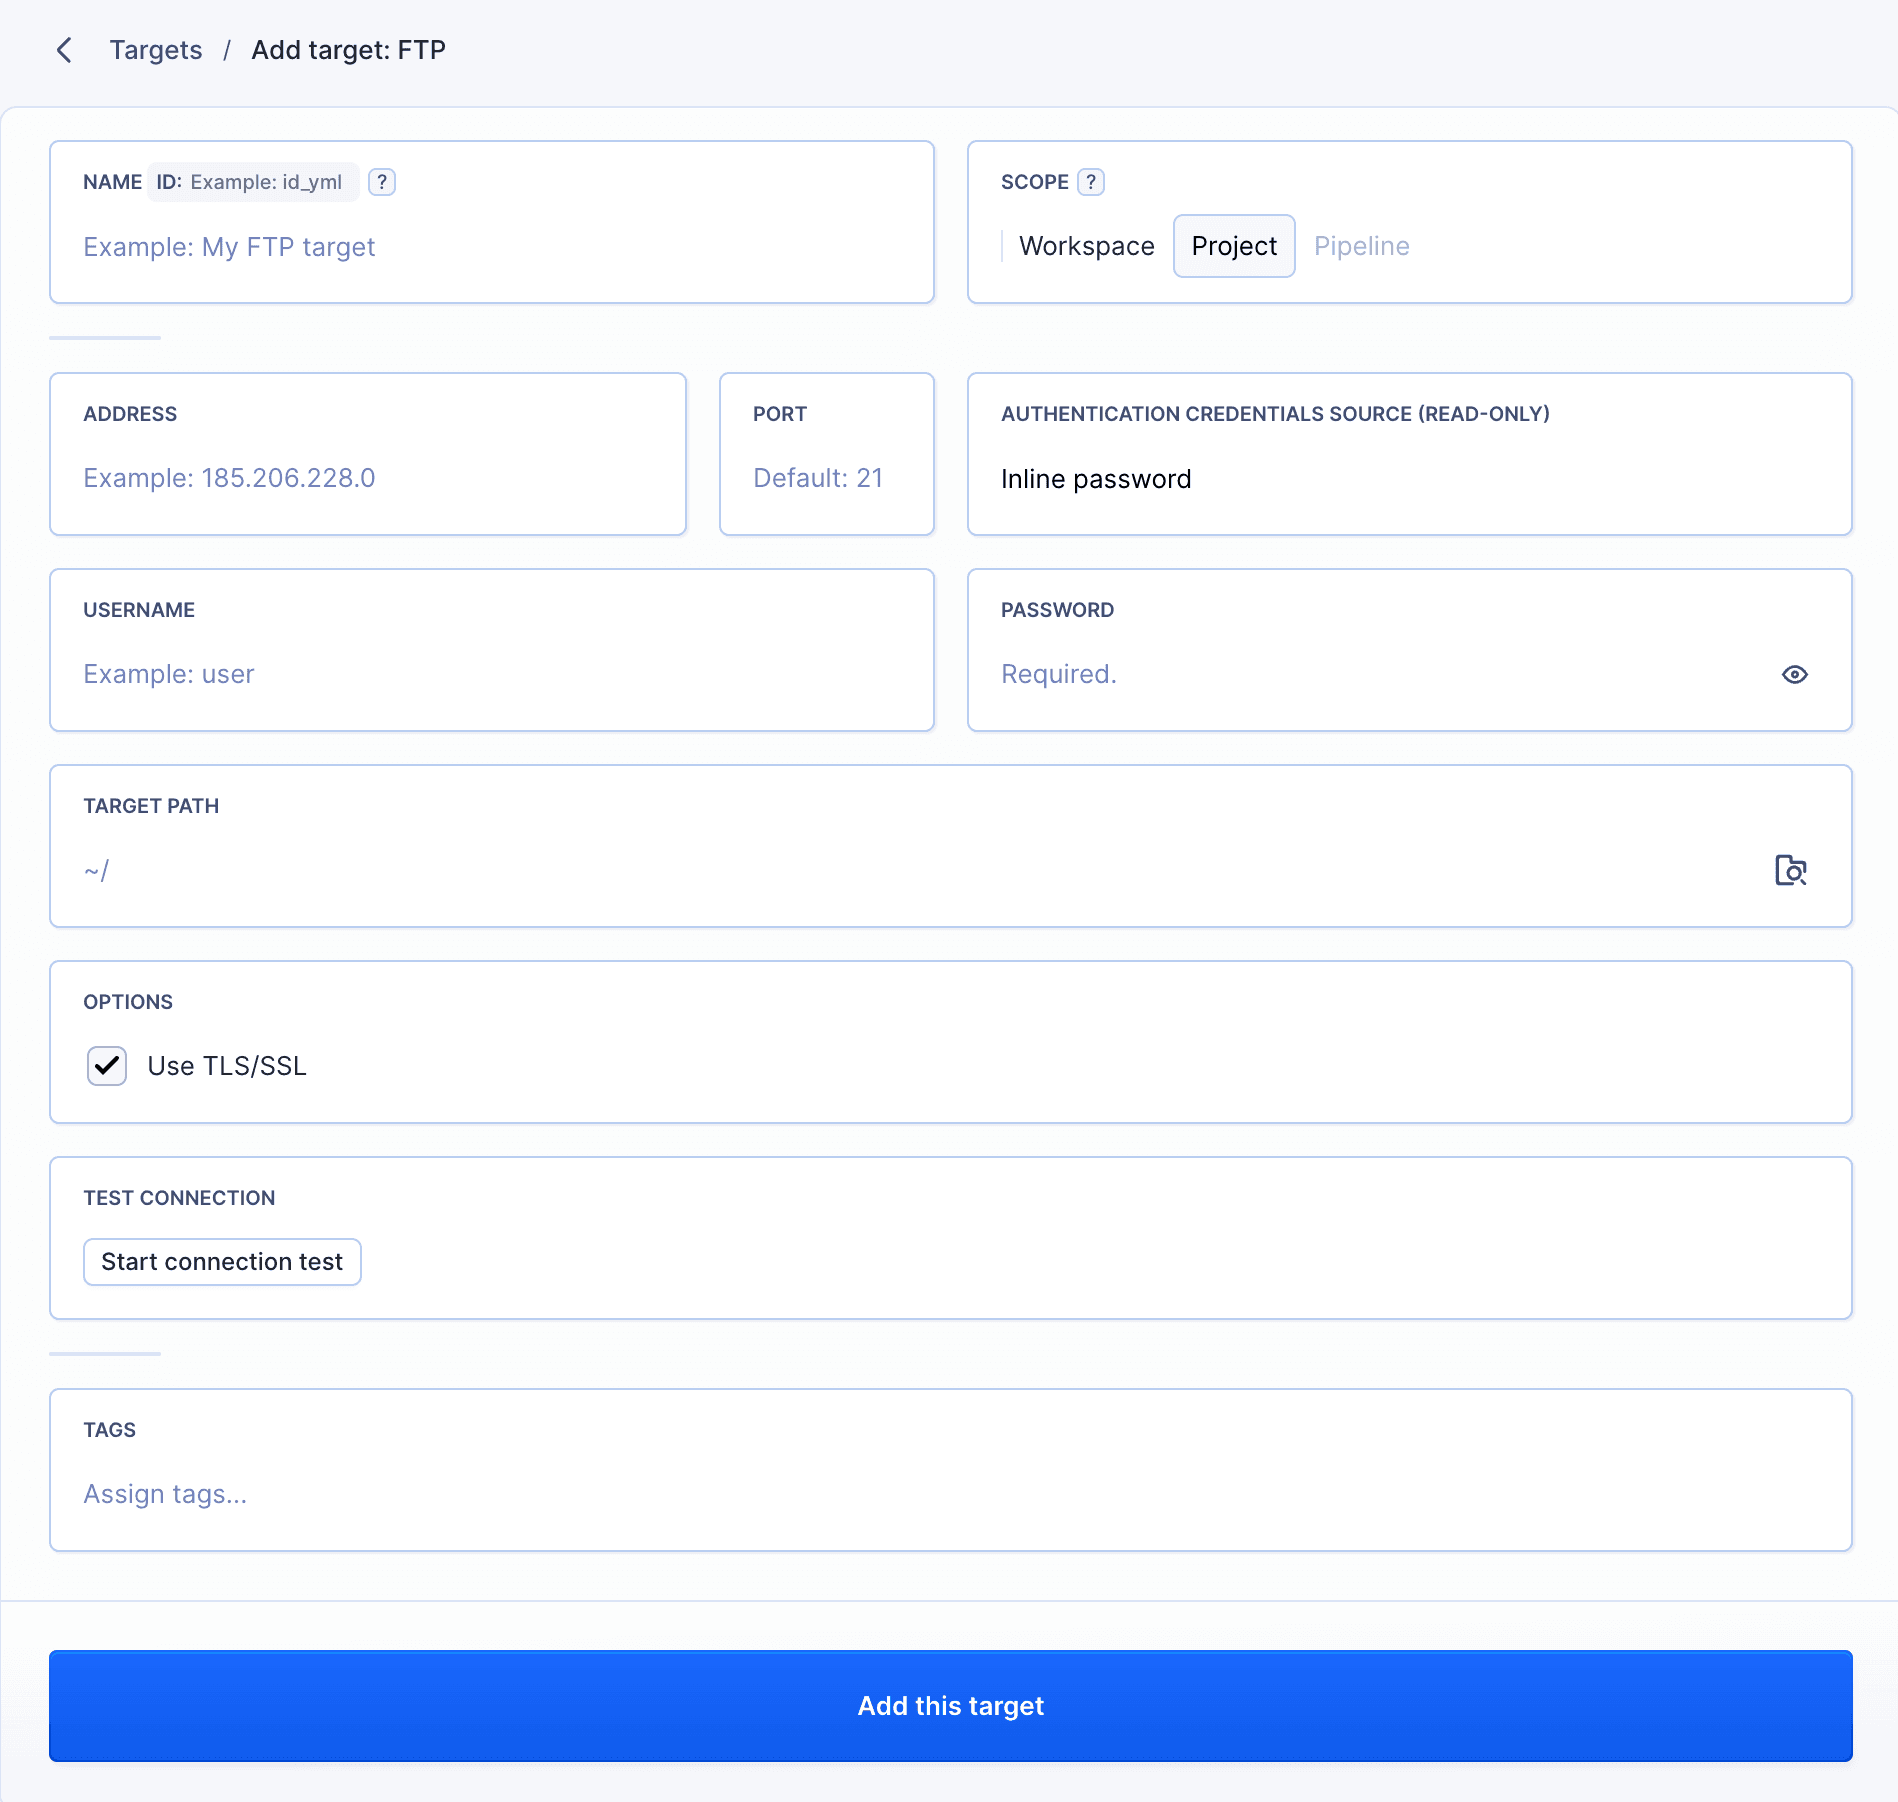Focus the Username input field
This screenshot has width=1898, height=1802.
click(x=491, y=674)
